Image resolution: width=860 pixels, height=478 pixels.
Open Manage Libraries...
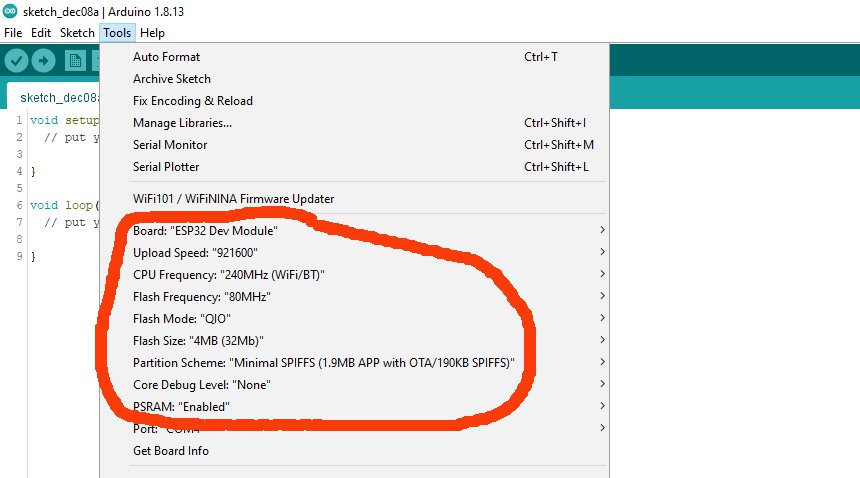(354, 123)
